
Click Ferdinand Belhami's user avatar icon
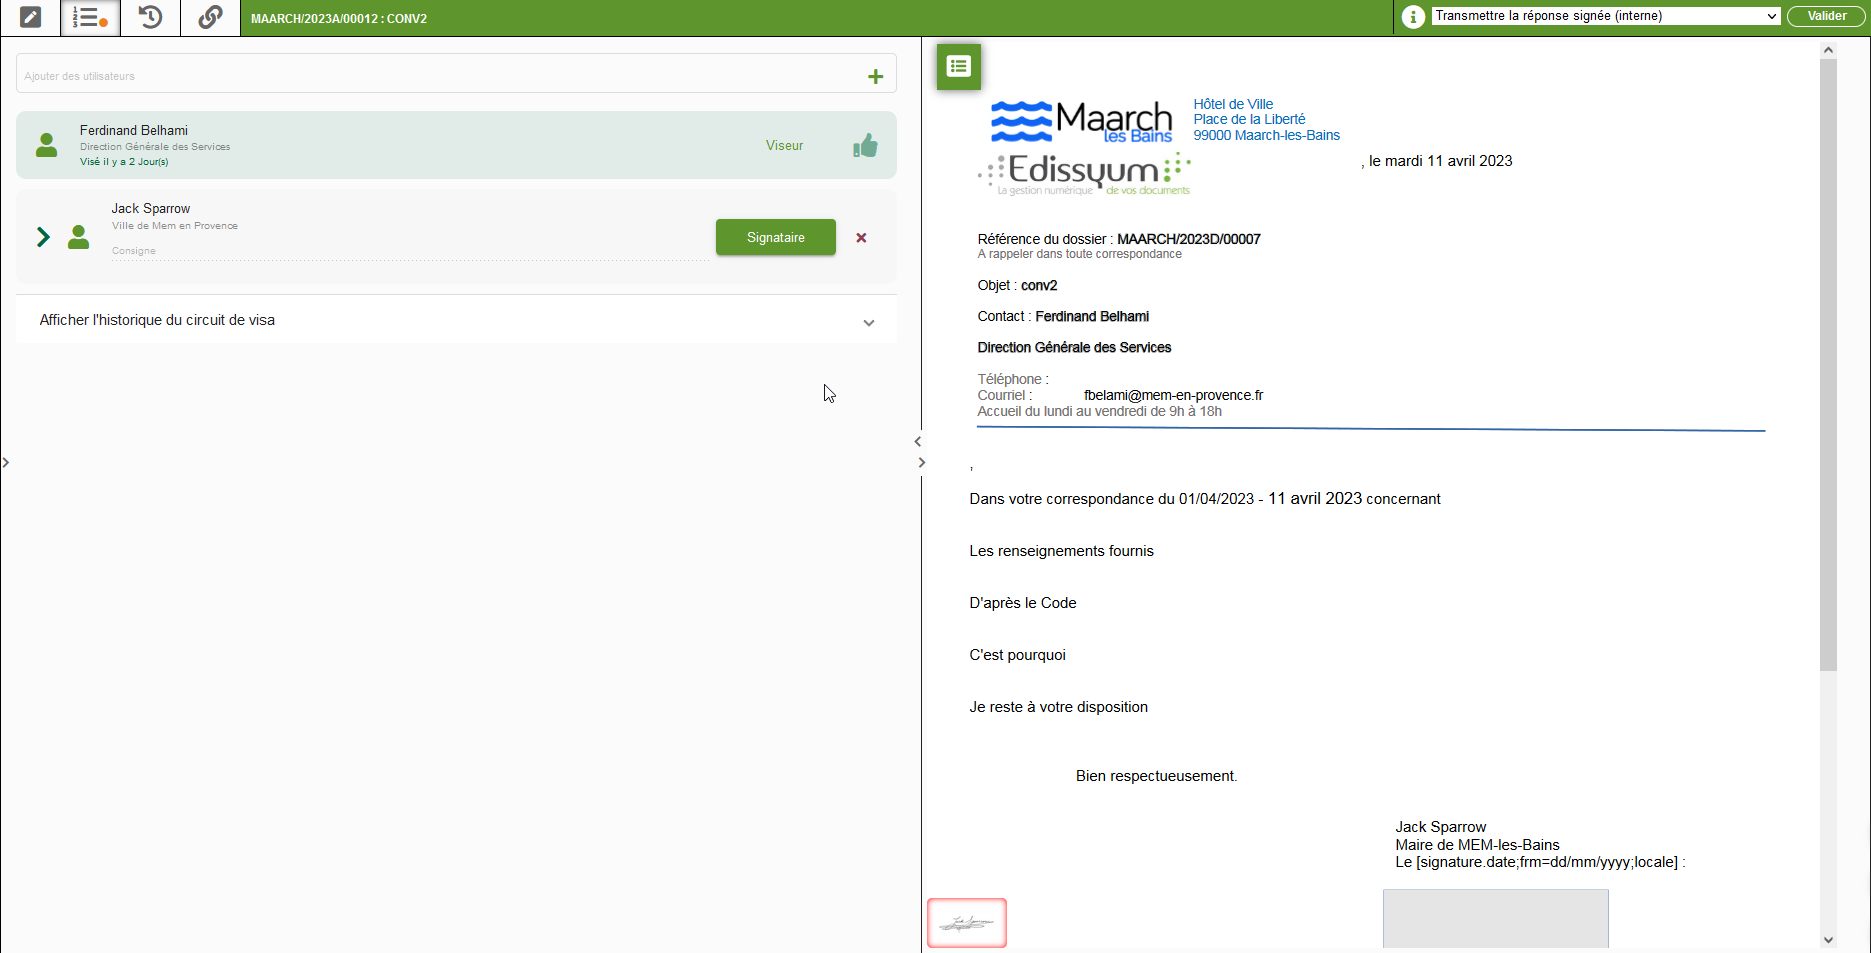coord(47,146)
